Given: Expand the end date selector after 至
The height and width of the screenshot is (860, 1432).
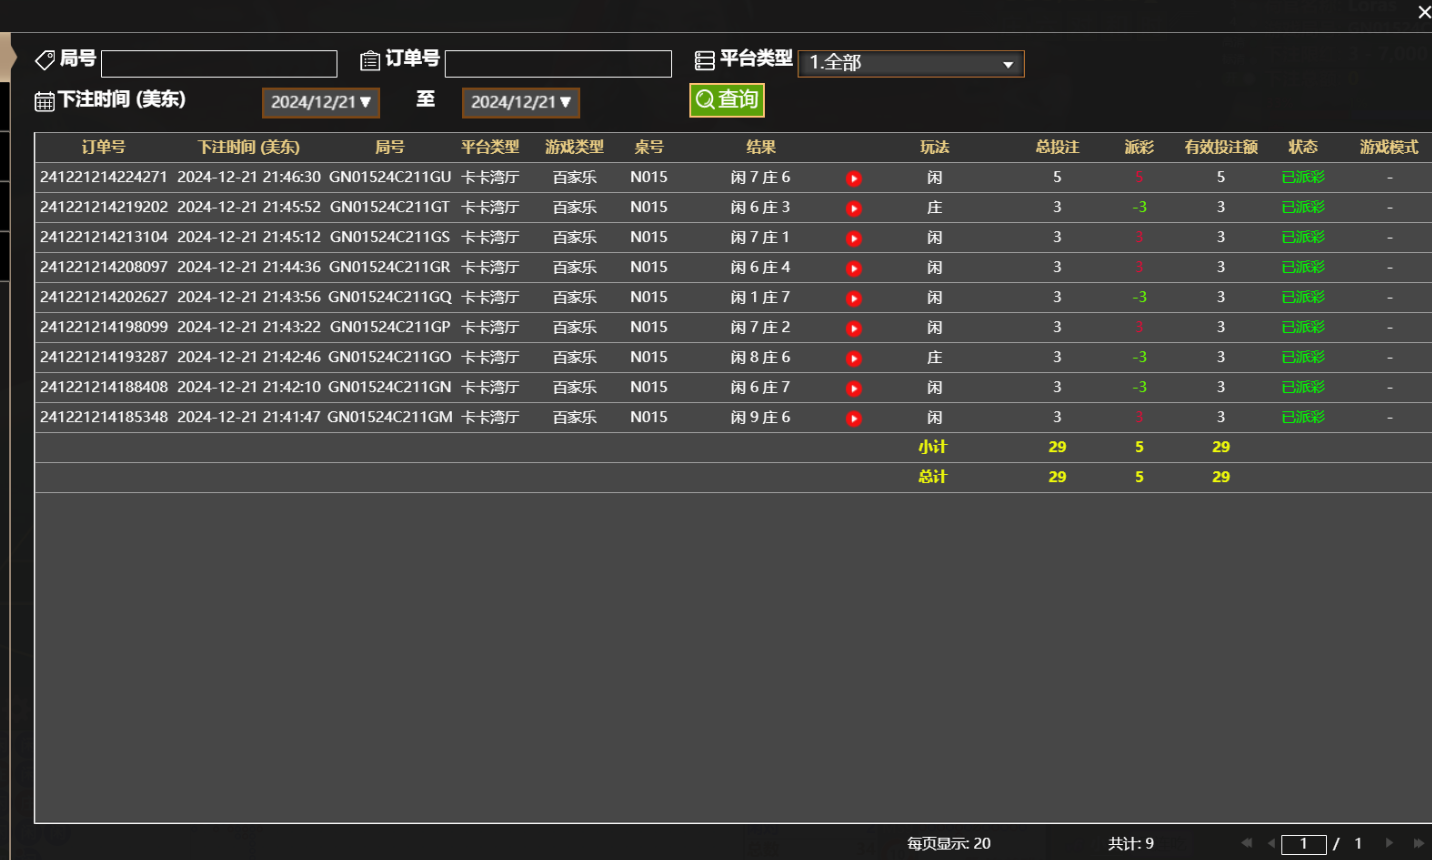Looking at the screenshot, I should pyautogui.click(x=520, y=101).
